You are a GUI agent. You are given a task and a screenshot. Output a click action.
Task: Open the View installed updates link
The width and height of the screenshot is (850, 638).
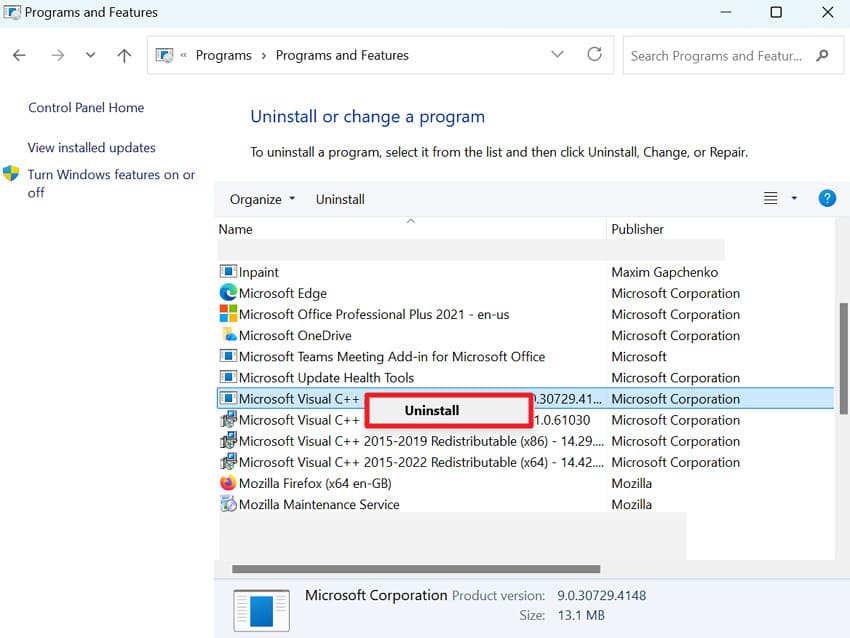pyautogui.click(x=90, y=147)
